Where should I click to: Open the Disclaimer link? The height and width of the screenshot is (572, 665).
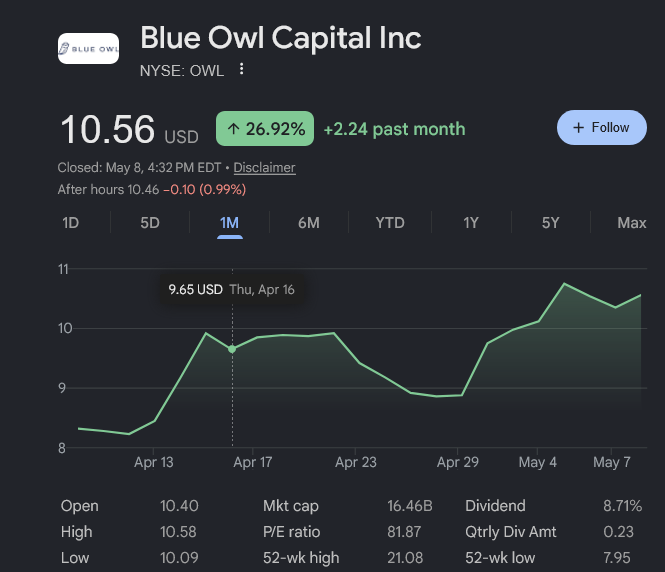click(264, 167)
